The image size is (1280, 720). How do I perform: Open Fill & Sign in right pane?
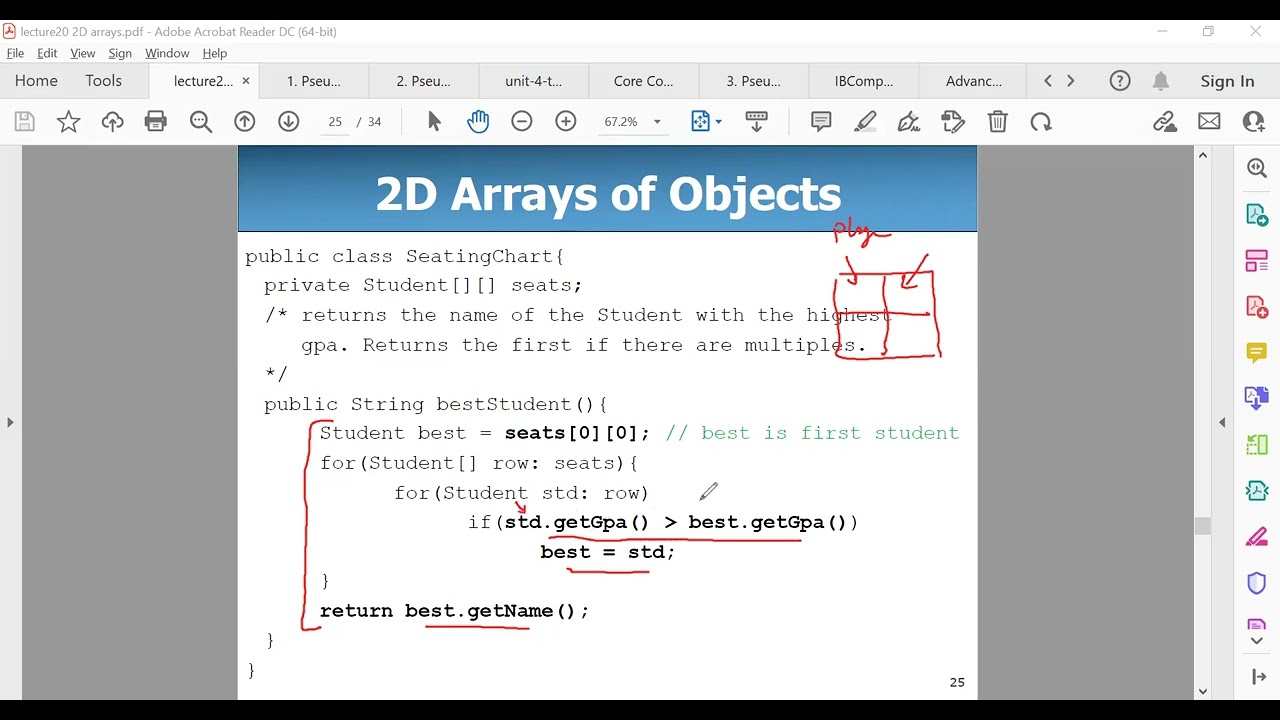1257,537
